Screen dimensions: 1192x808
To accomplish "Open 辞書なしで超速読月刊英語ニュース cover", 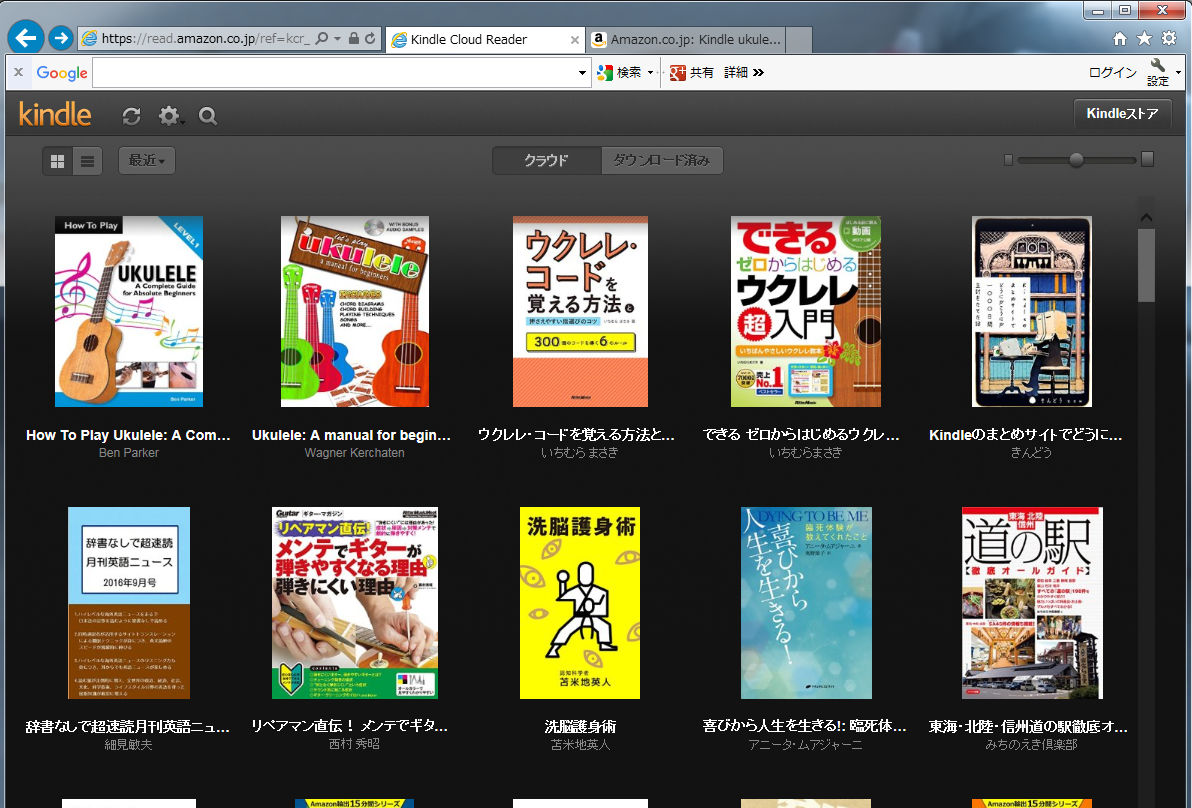I will (128, 603).
